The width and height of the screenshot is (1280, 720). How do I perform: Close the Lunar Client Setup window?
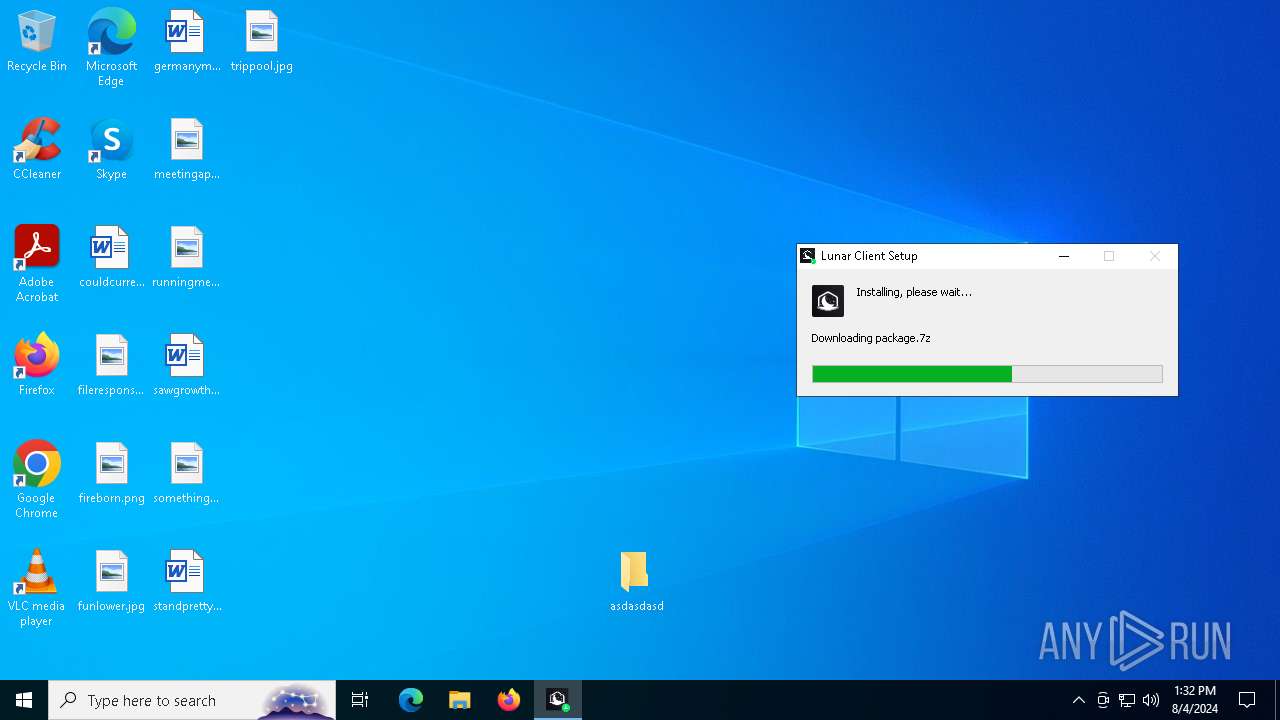tap(1155, 256)
